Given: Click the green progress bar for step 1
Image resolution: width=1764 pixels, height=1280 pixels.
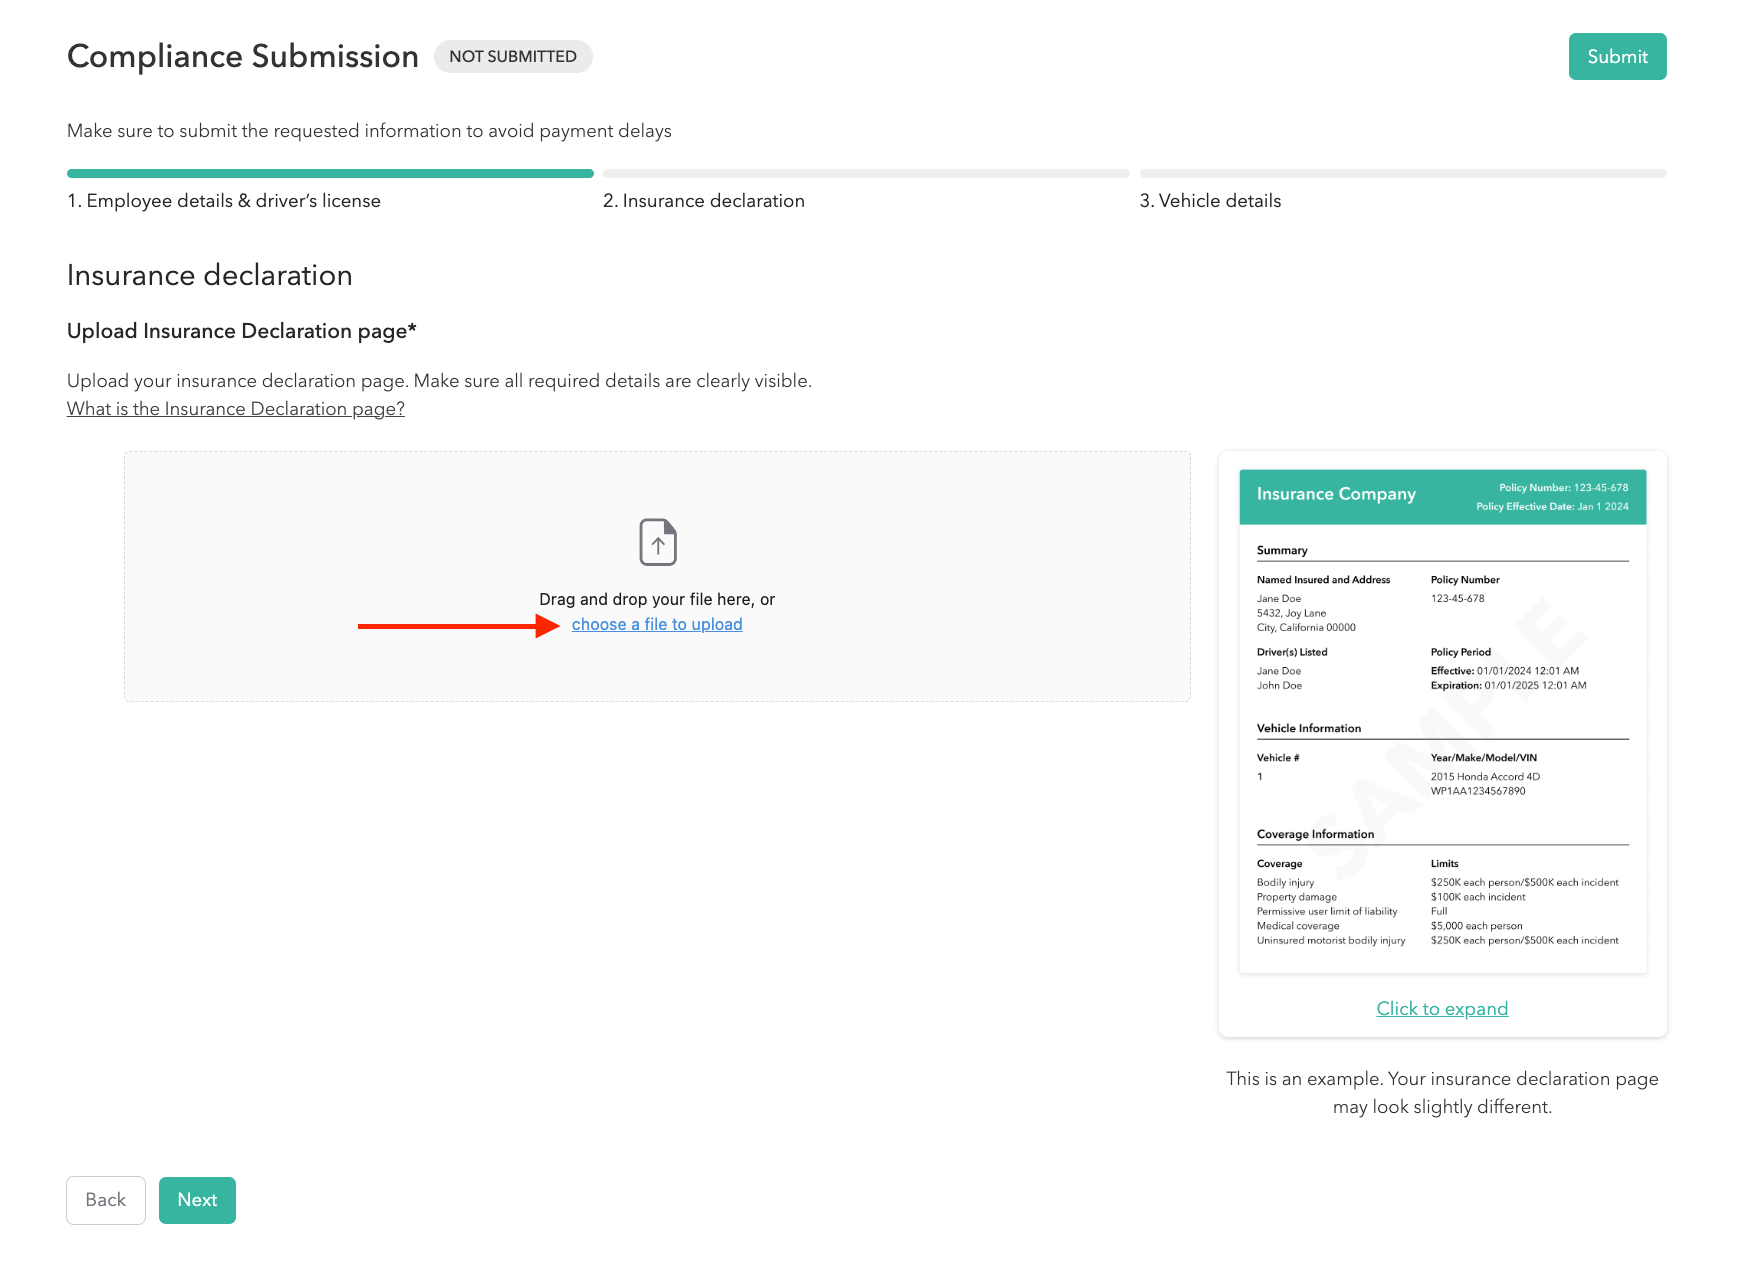Looking at the screenshot, I should coord(330,174).
